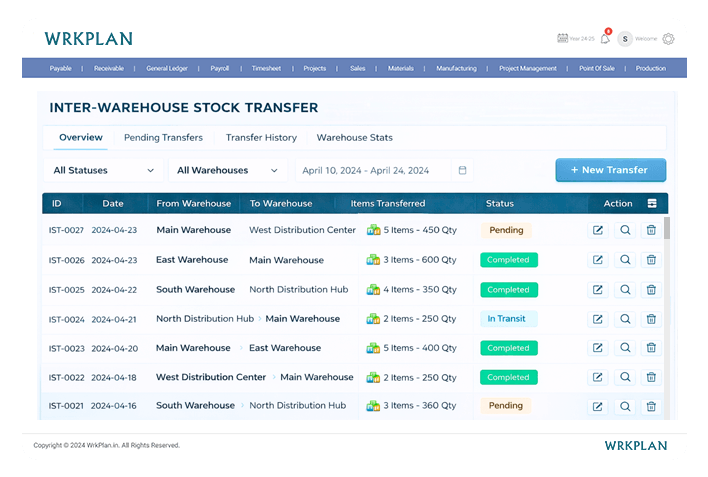Open the Timesheet menu
This screenshot has width=708, height=477.
tap(266, 68)
